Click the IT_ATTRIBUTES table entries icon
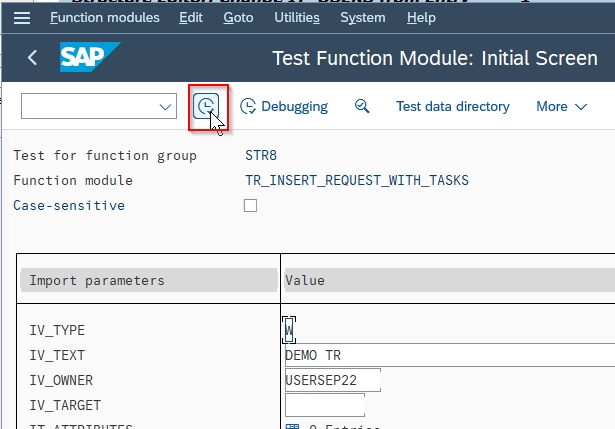 [x=292, y=427]
